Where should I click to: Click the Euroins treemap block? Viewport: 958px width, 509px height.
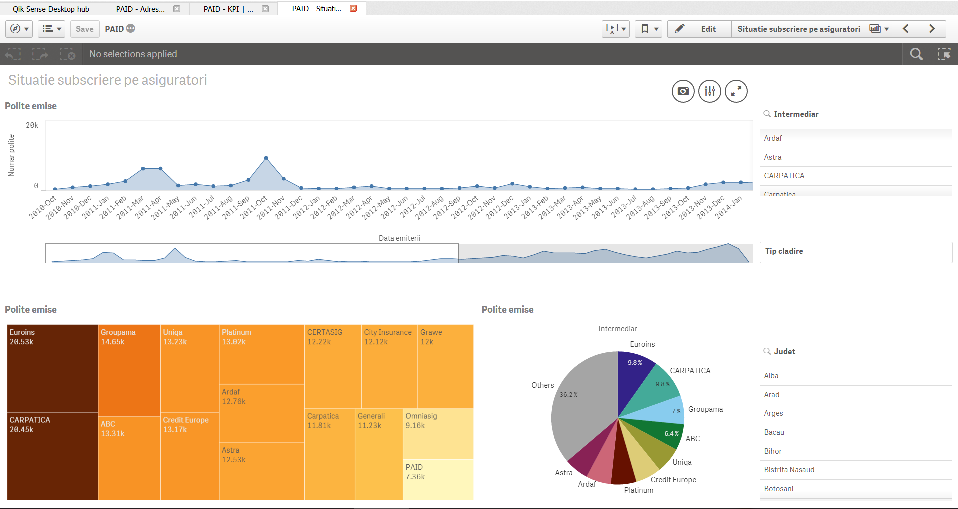pyautogui.click(x=53, y=368)
